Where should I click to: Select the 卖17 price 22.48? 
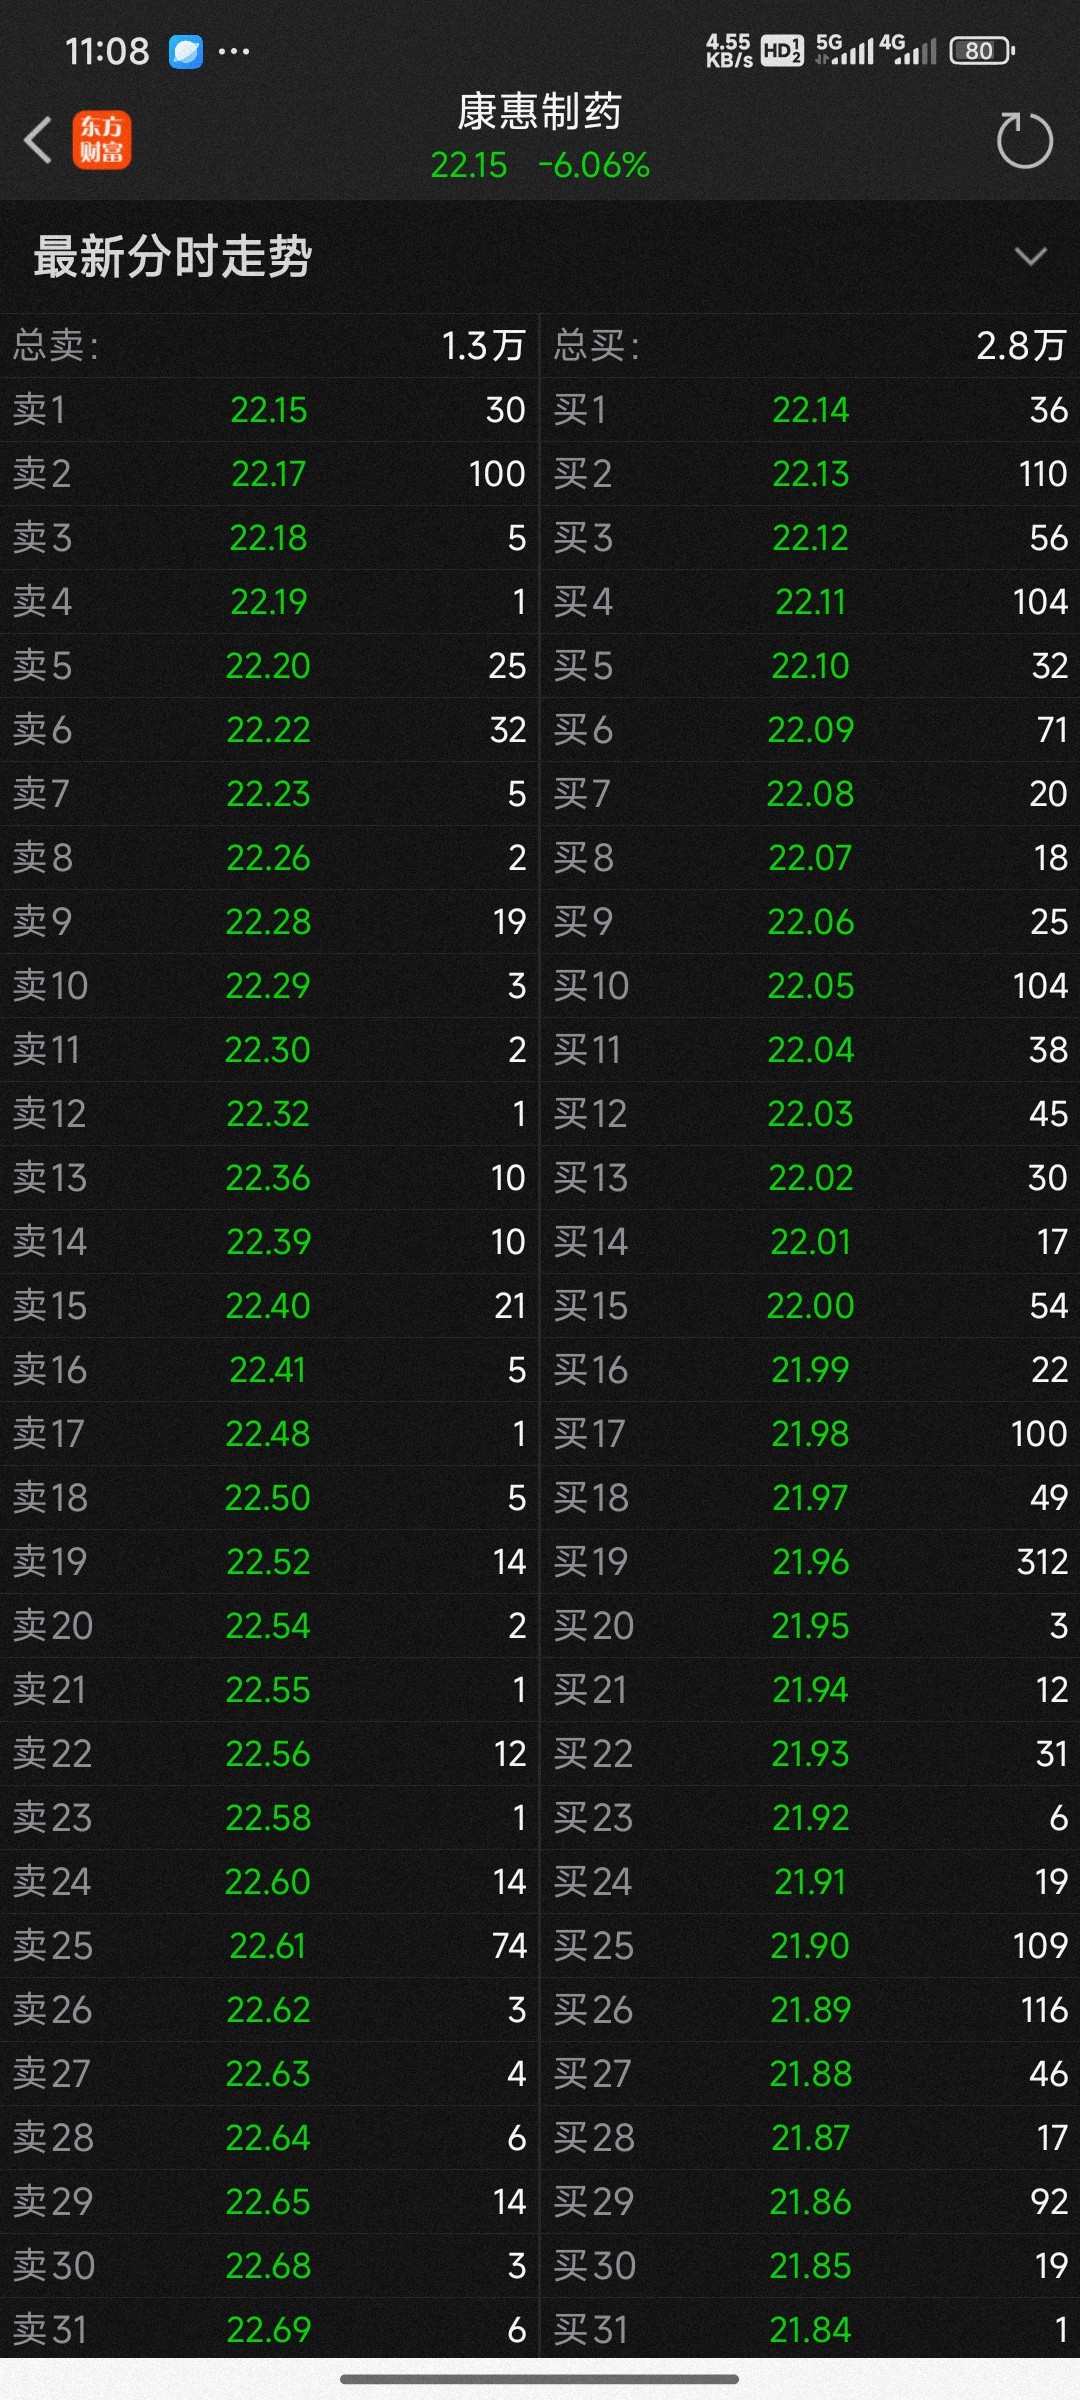click(268, 1434)
